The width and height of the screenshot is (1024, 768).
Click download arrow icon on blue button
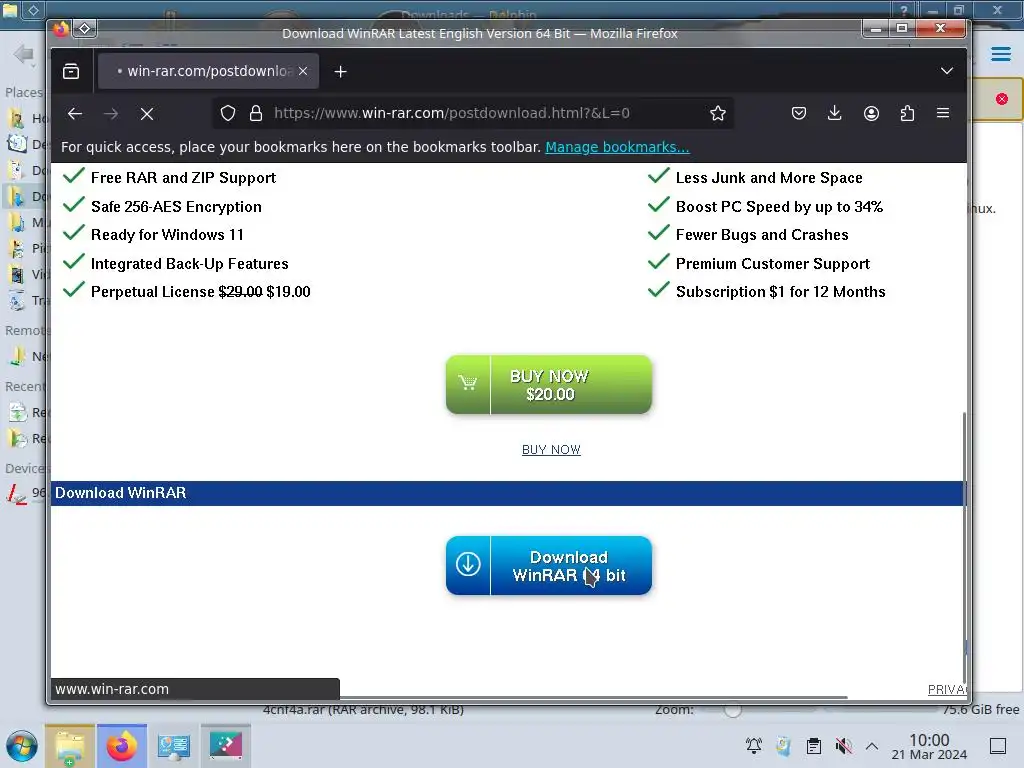(x=468, y=564)
